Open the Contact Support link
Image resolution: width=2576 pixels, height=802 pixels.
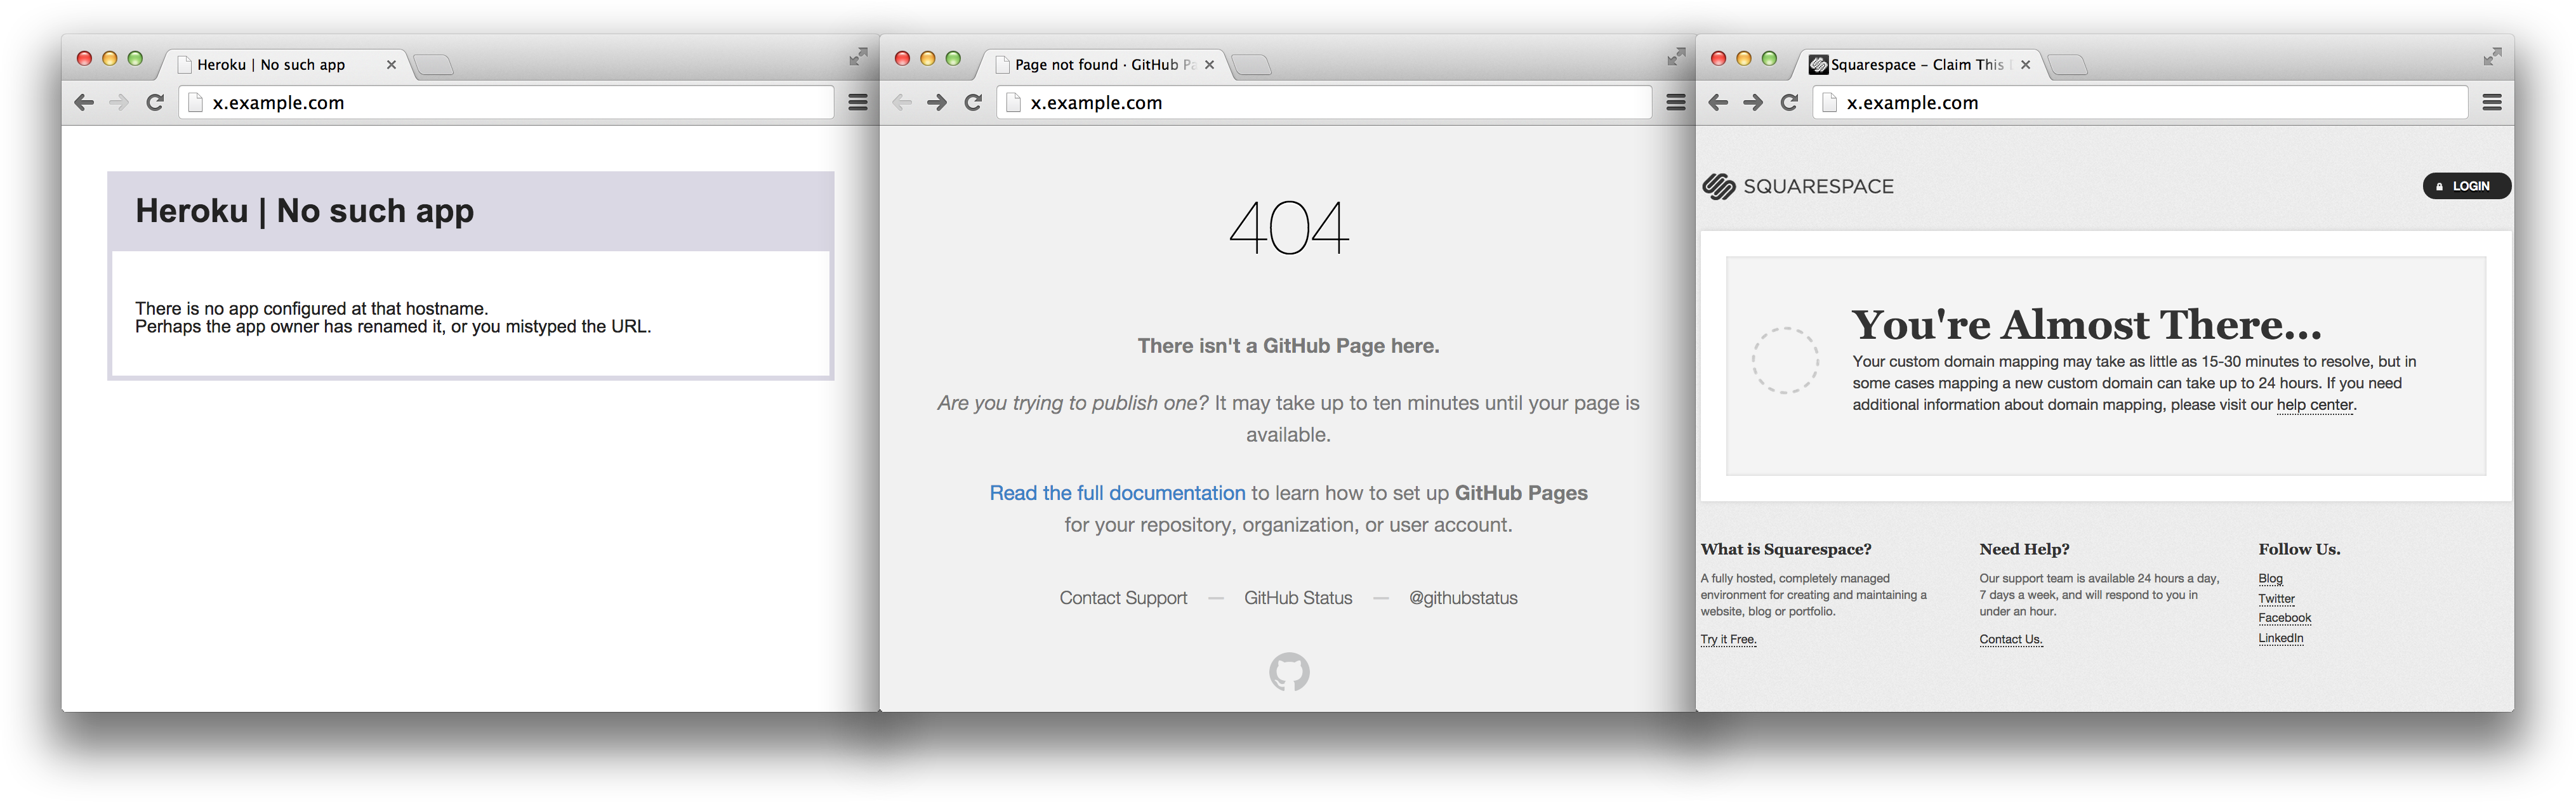[1123, 598]
